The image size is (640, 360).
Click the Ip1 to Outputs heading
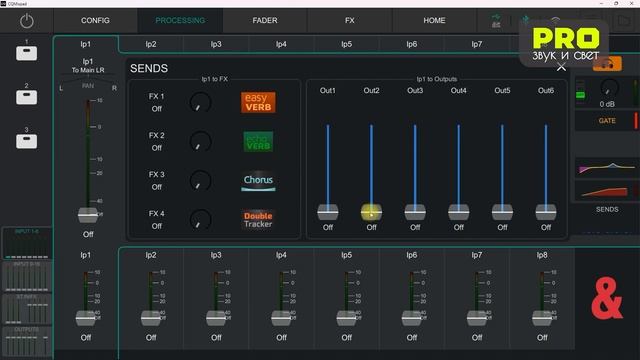tap(437, 79)
